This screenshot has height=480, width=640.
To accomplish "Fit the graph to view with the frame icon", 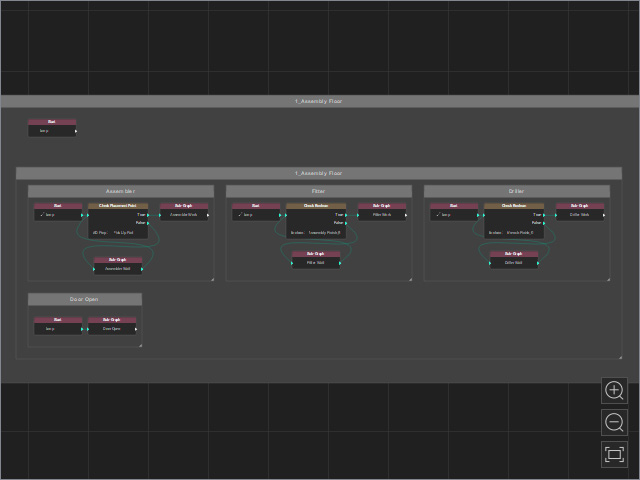I will [614, 454].
